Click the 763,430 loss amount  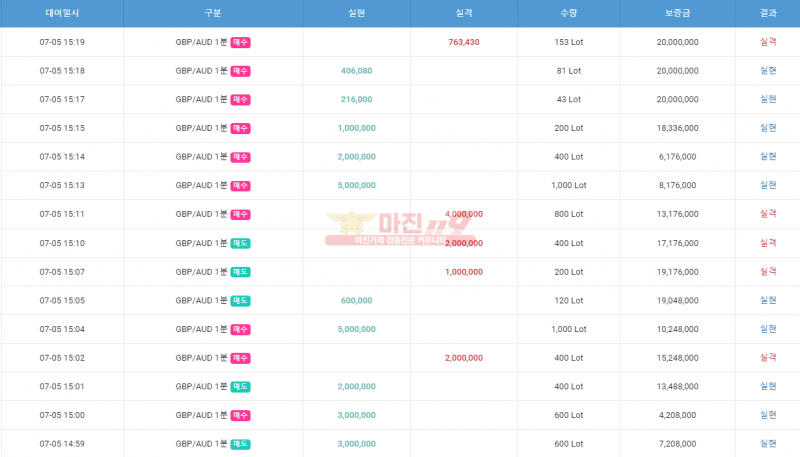[x=464, y=42]
